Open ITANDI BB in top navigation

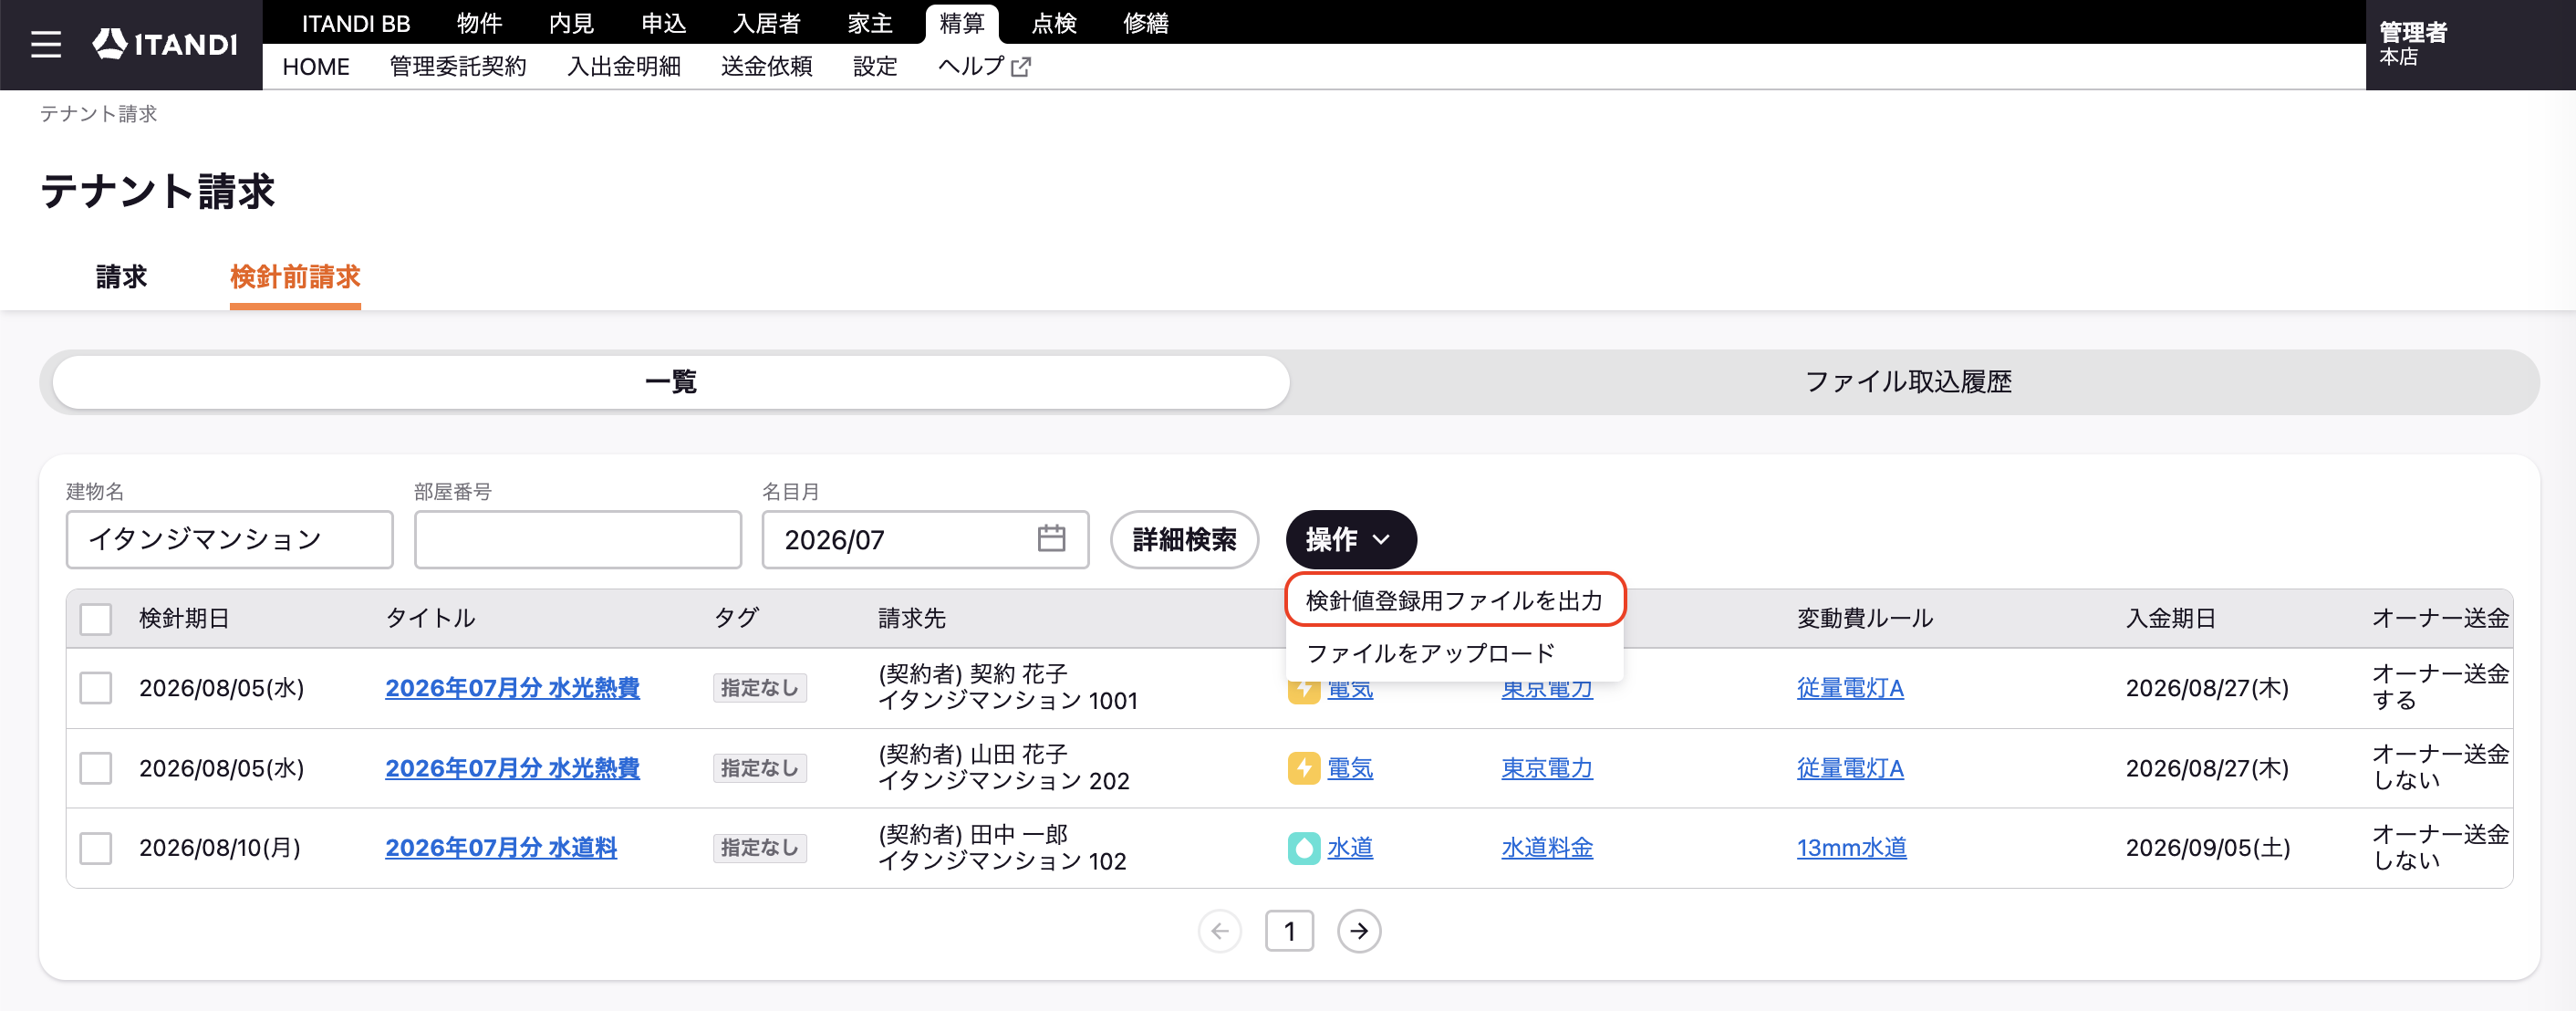pyautogui.click(x=355, y=23)
